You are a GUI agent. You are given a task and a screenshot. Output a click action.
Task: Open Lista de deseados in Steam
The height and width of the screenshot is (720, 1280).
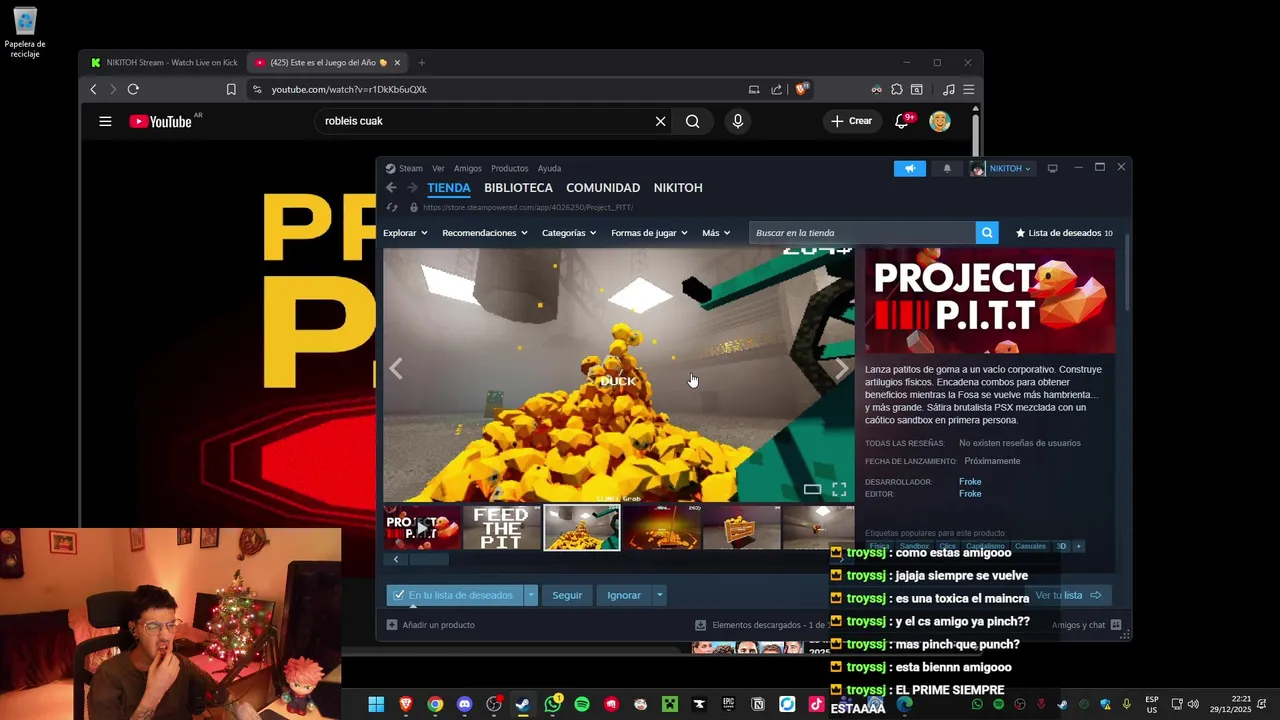1064,233
